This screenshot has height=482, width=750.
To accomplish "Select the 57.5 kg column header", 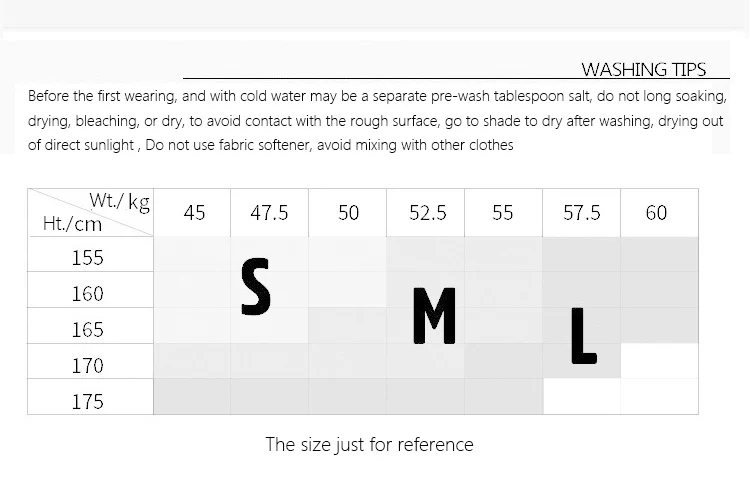I will tap(581, 213).
